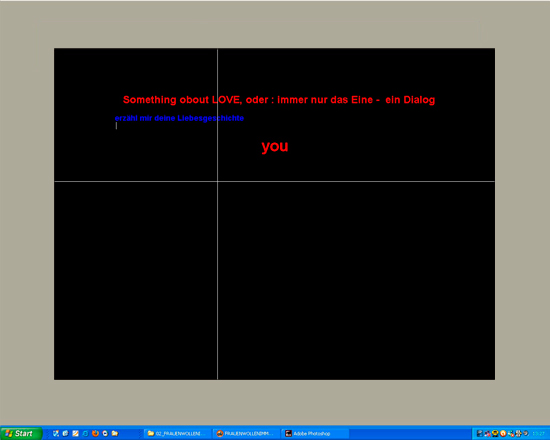
Task: Click the round white-blue quick launch icon
Action: pos(105,433)
